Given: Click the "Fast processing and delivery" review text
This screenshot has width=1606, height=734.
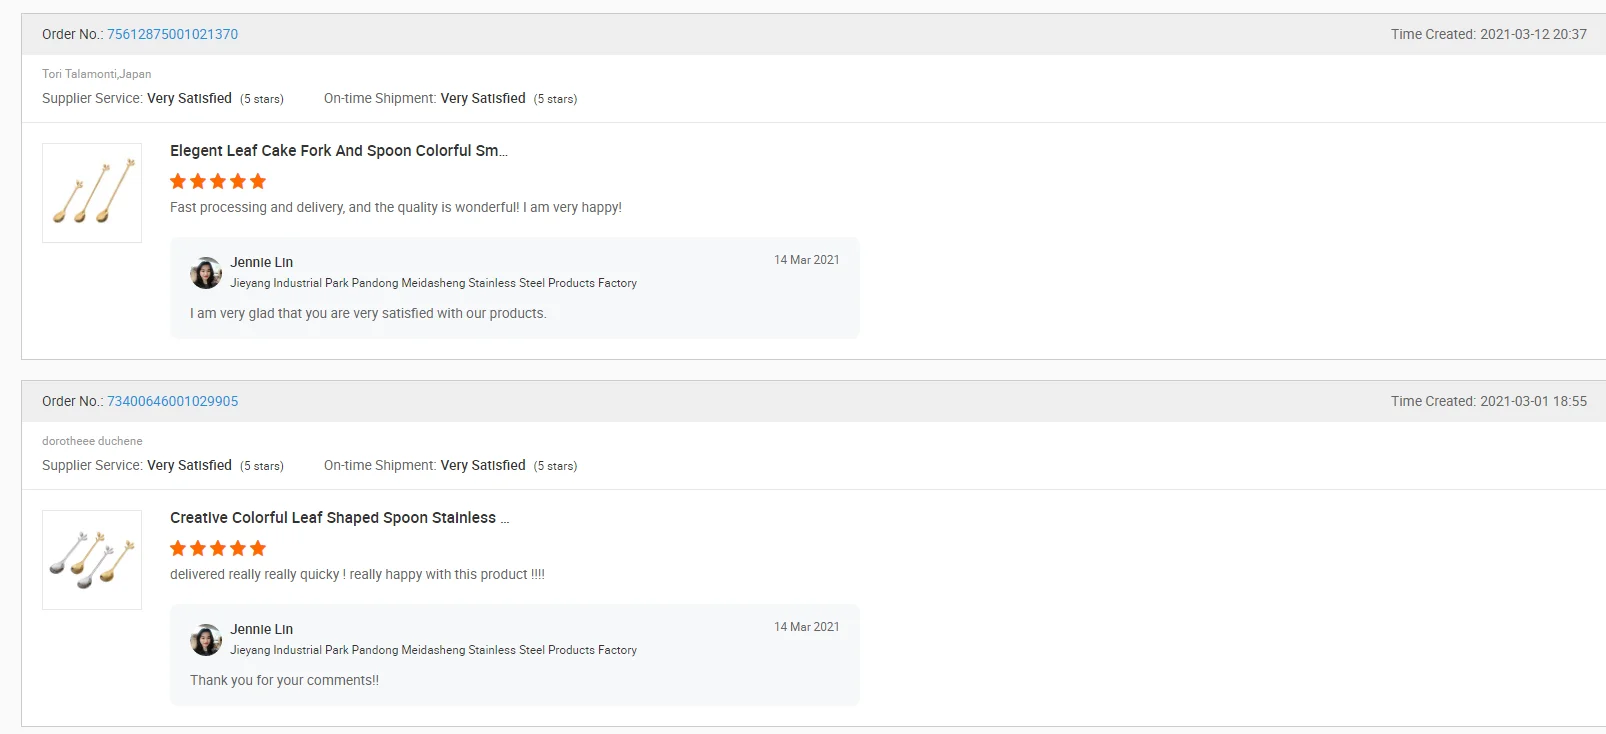Looking at the screenshot, I should 395,207.
